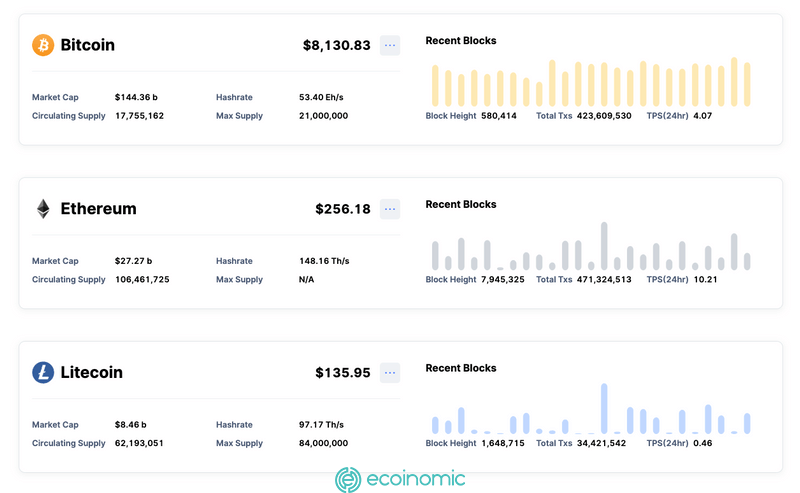Select Bitcoin circulating supply 17,755,162
The image size is (800, 493).
(x=139, y=116)
